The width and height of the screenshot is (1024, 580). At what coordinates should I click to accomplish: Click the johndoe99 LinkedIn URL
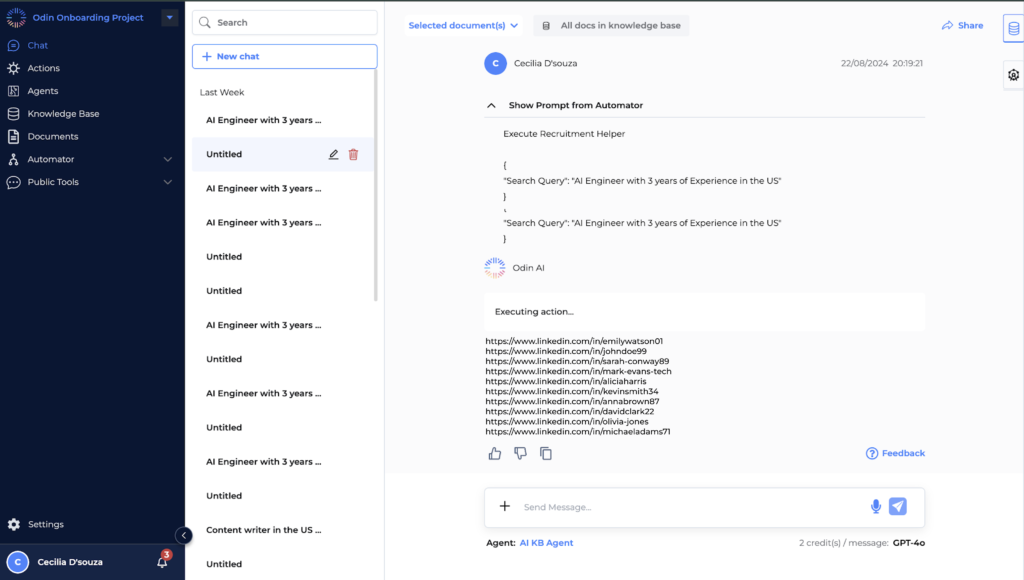pyautogui.click(x=566, y=351)
